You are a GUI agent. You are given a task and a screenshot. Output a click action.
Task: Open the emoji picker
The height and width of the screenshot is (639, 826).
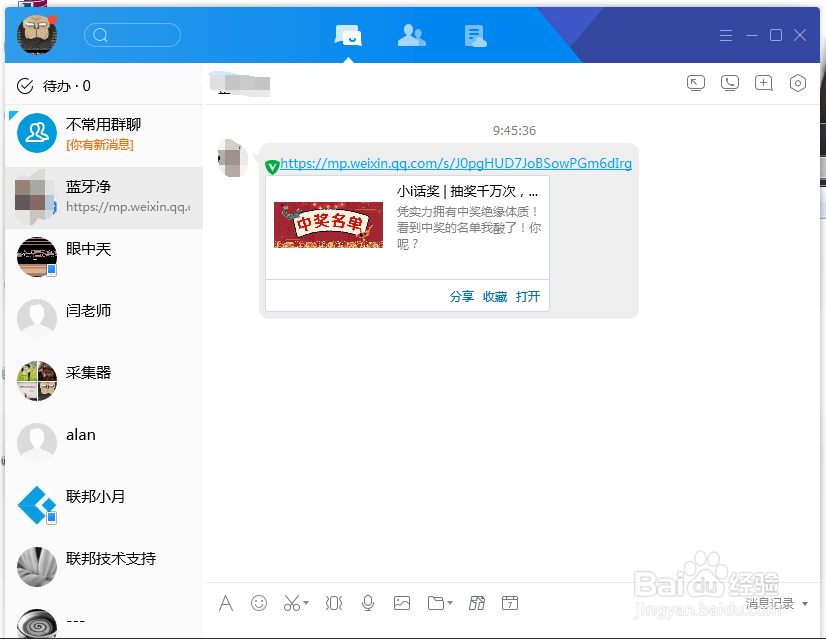[259, 603]
